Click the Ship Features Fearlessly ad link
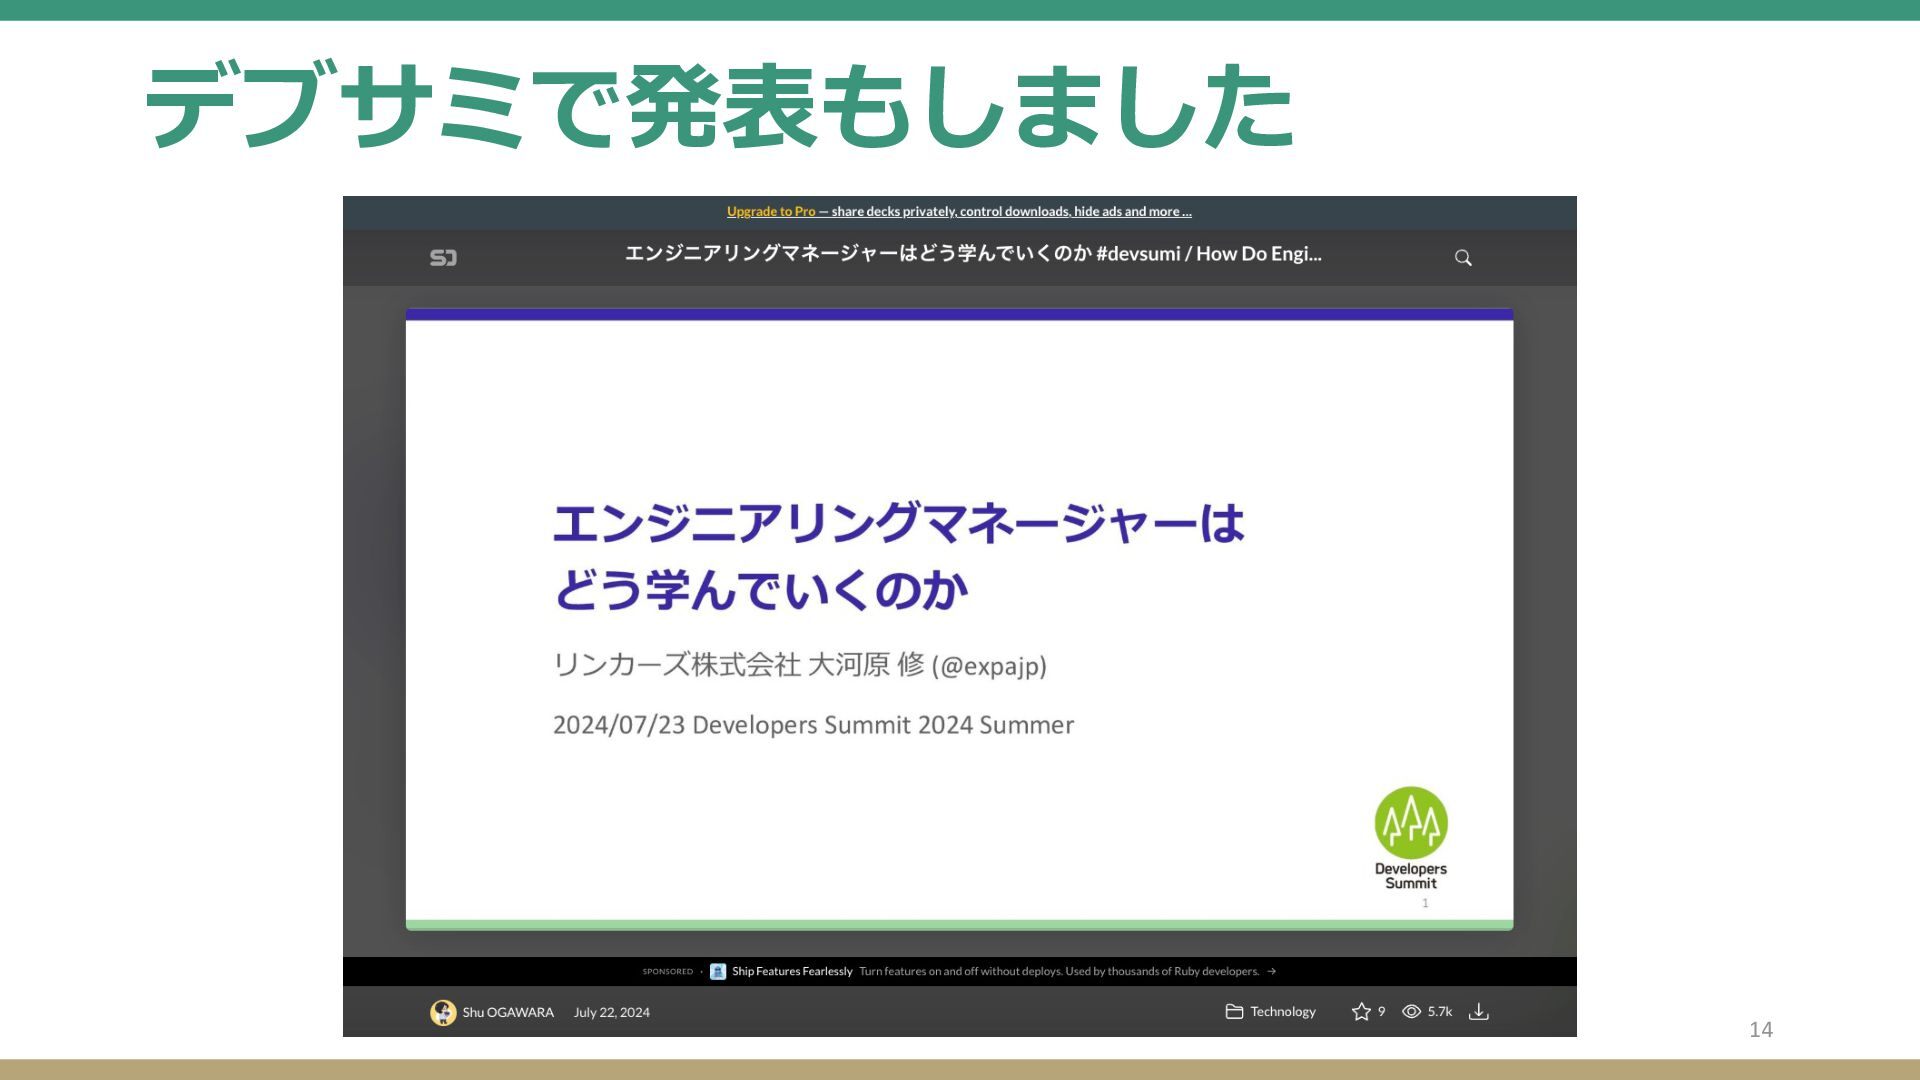1920x1080 pixels. (792, 971)
